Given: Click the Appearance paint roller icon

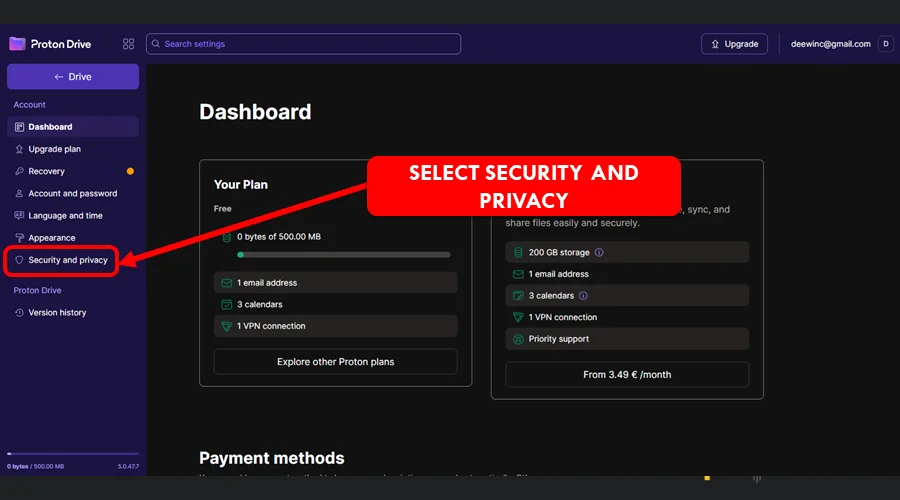Looking at the screenshot, I should pyautogui.click(x=19, y=238).
